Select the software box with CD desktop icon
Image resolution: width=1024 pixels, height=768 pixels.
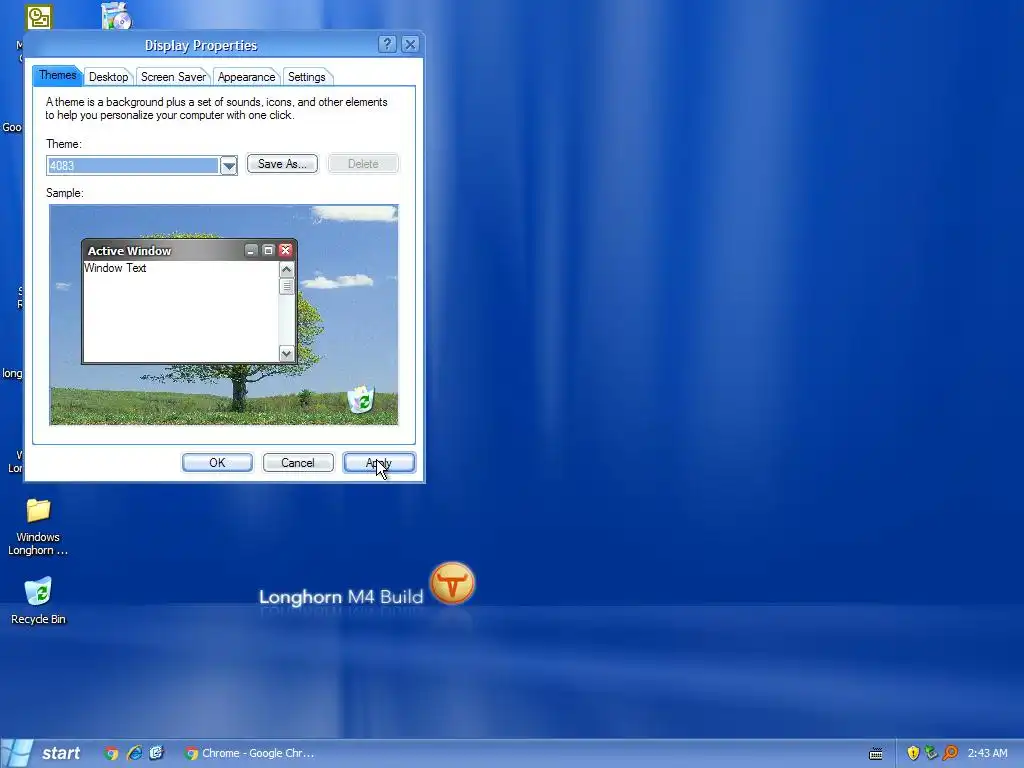pos(117,16)
